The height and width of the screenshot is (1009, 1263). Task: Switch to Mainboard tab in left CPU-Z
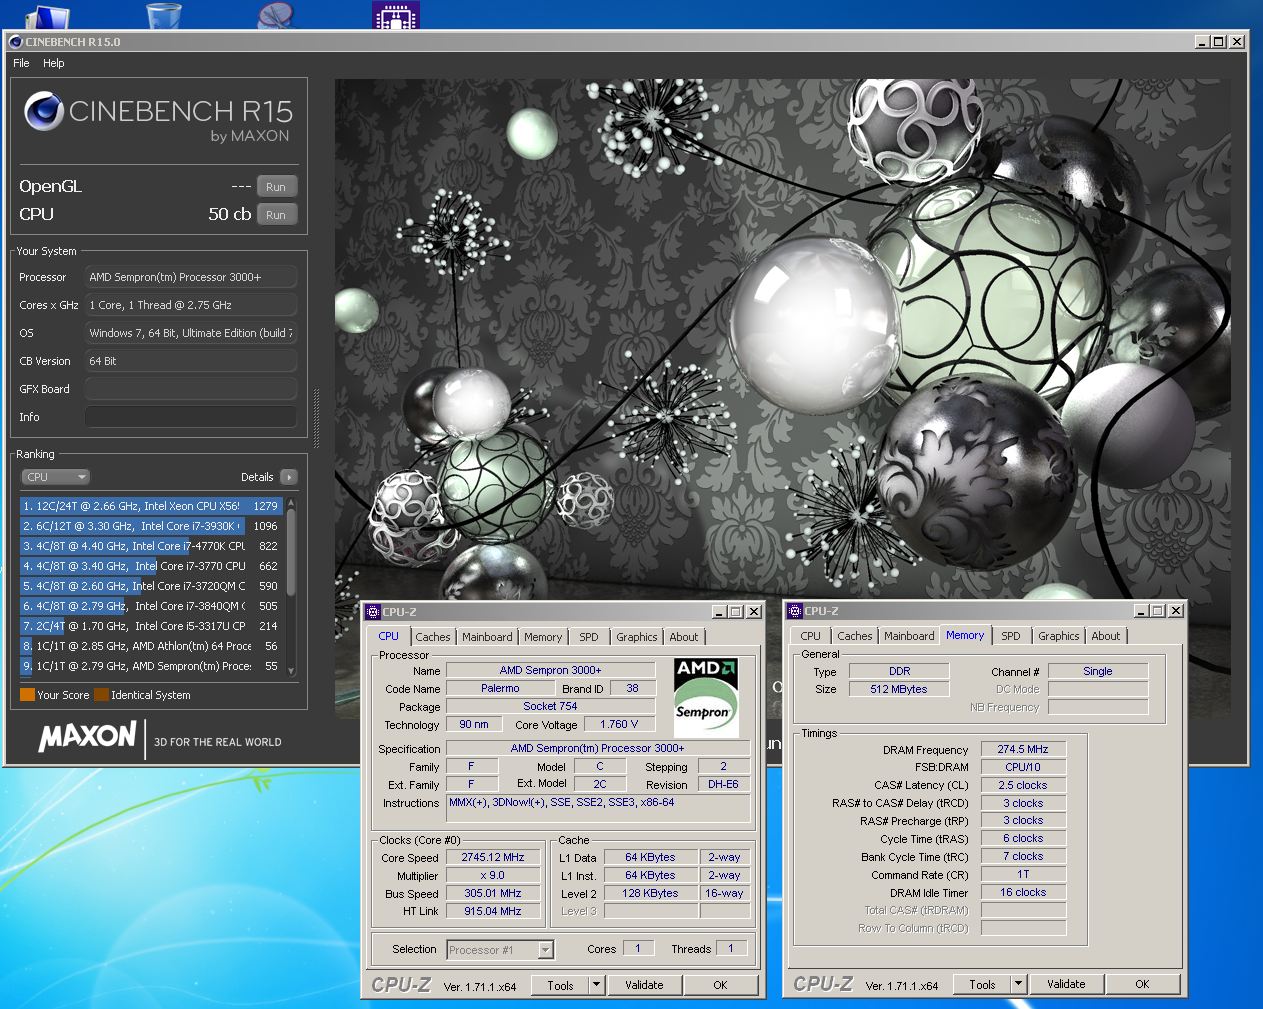487,637
